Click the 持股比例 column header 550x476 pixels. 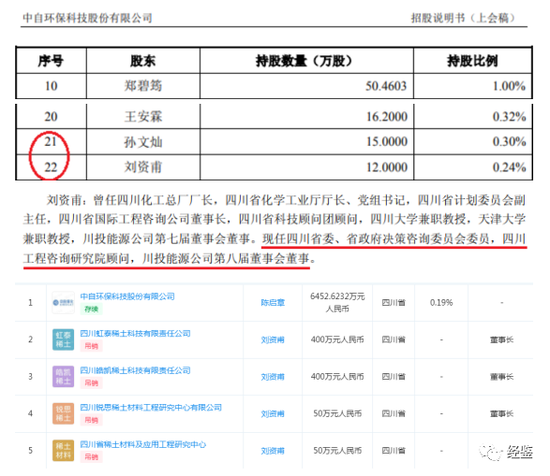coord(472,61)
